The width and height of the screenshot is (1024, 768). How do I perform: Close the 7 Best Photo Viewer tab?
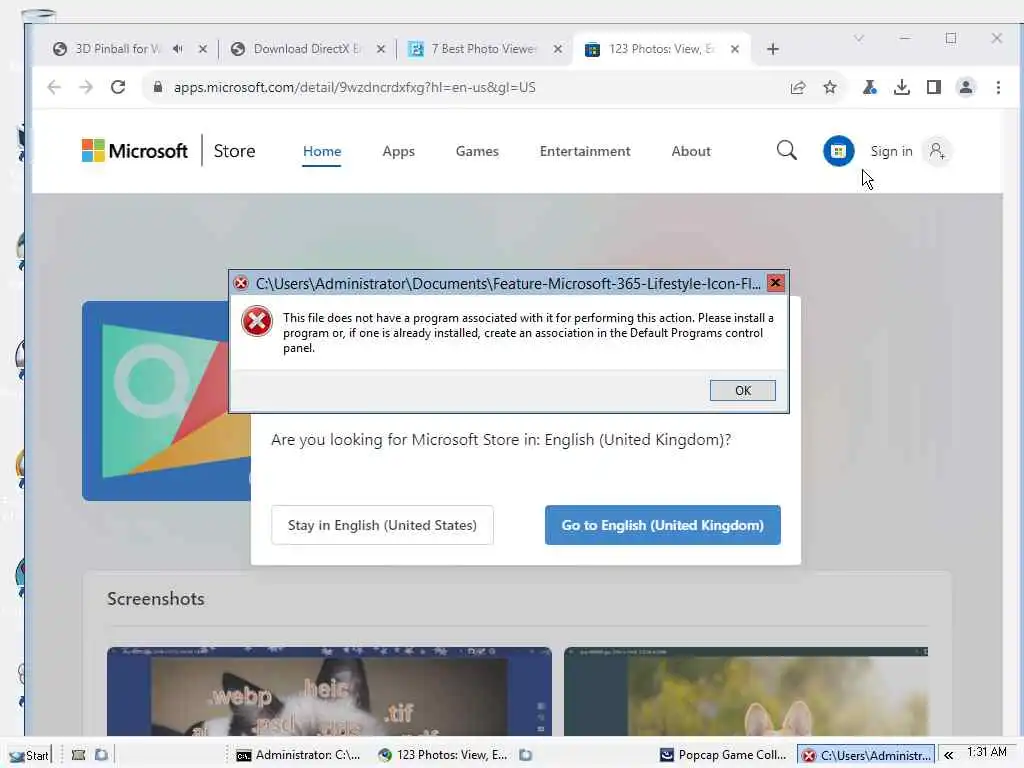pyautogui.click(x=558, y=49)
